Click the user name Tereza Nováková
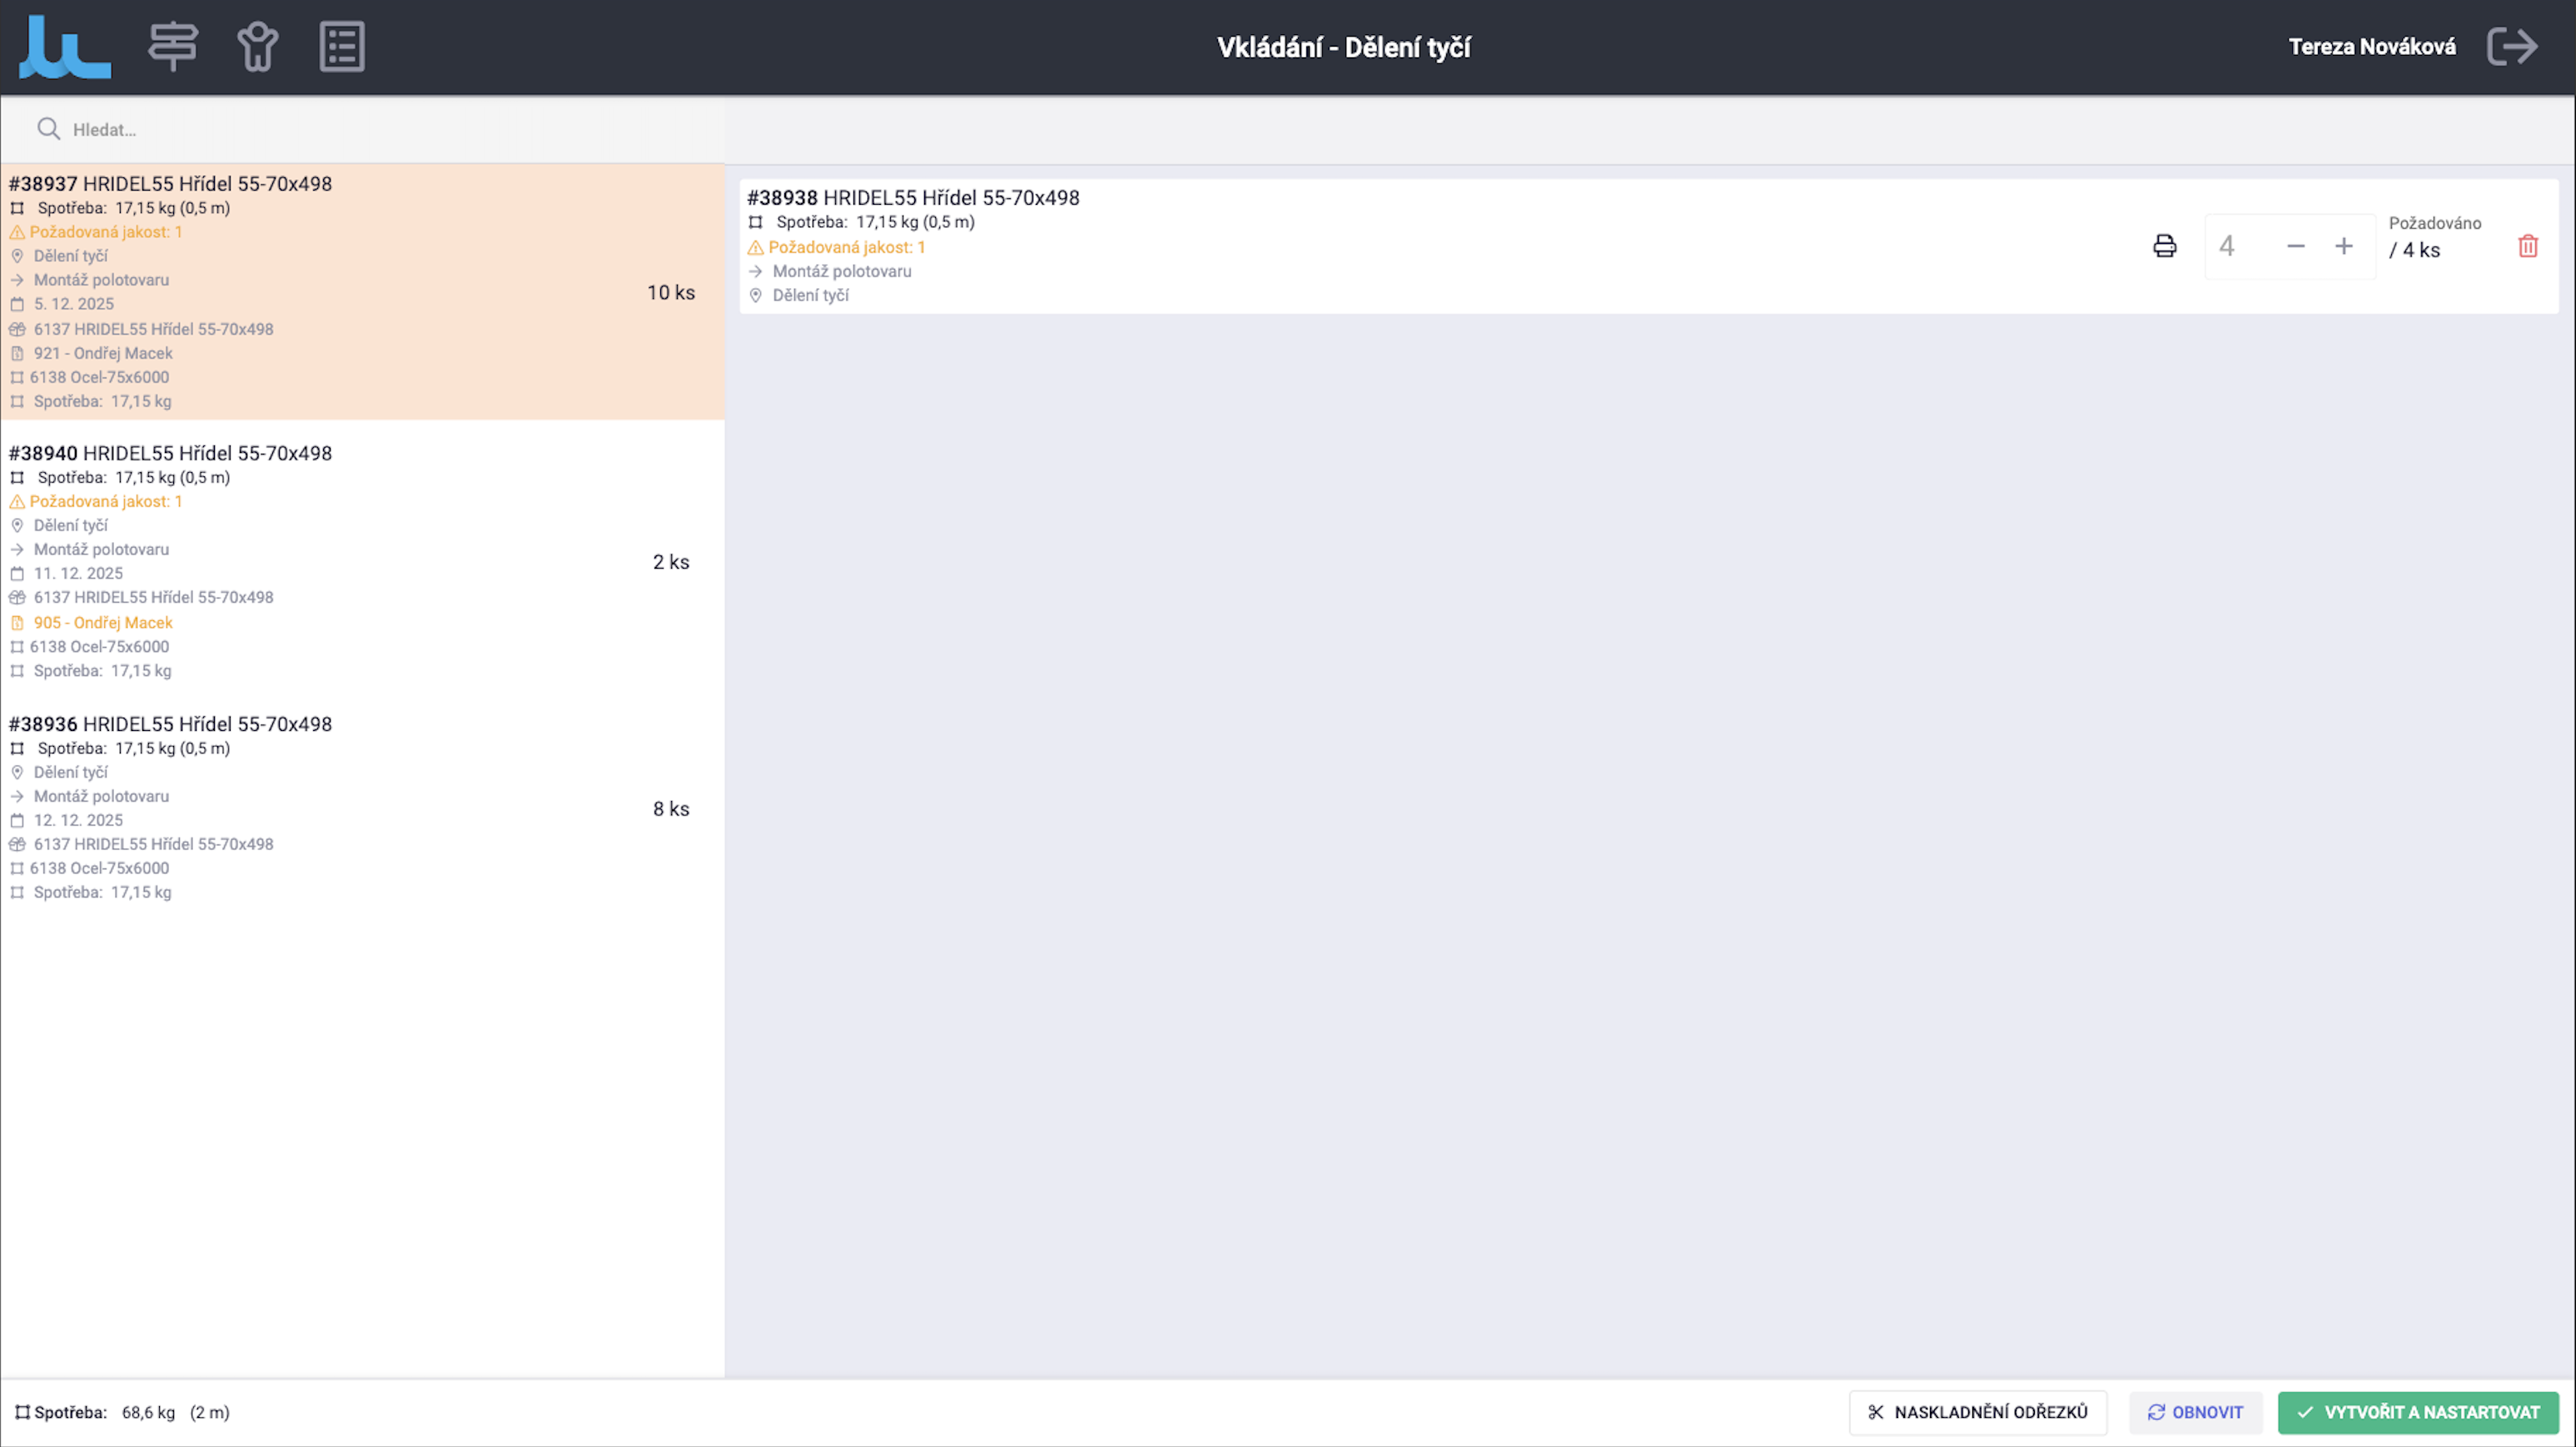Viewport: 2576px width, 1447px height. pyautogui.click(x=2371, y=47)
